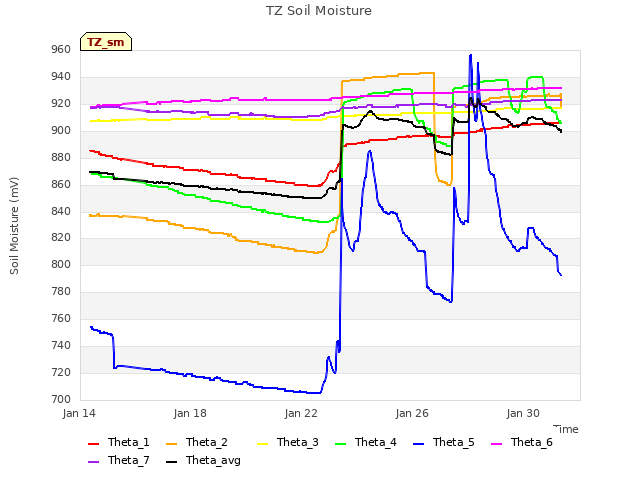Click the orange Theta_2 plateau near 940
640x480 pixels.
[388, 76]
